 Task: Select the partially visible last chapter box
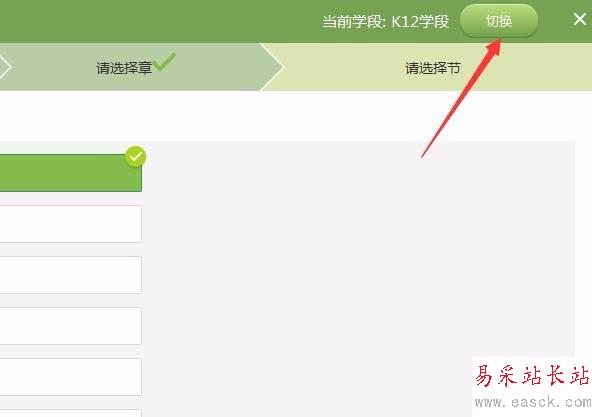[x=71, y=413]
